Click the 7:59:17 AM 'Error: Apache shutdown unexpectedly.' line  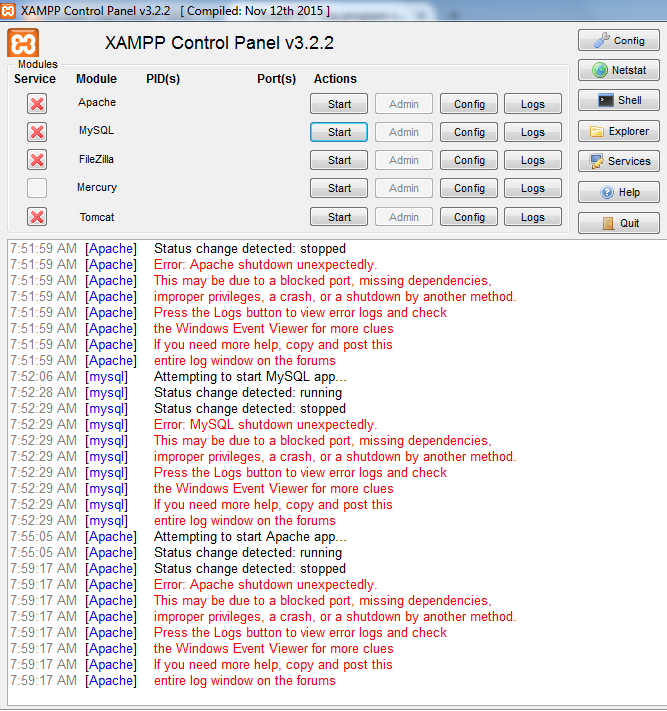265,584
